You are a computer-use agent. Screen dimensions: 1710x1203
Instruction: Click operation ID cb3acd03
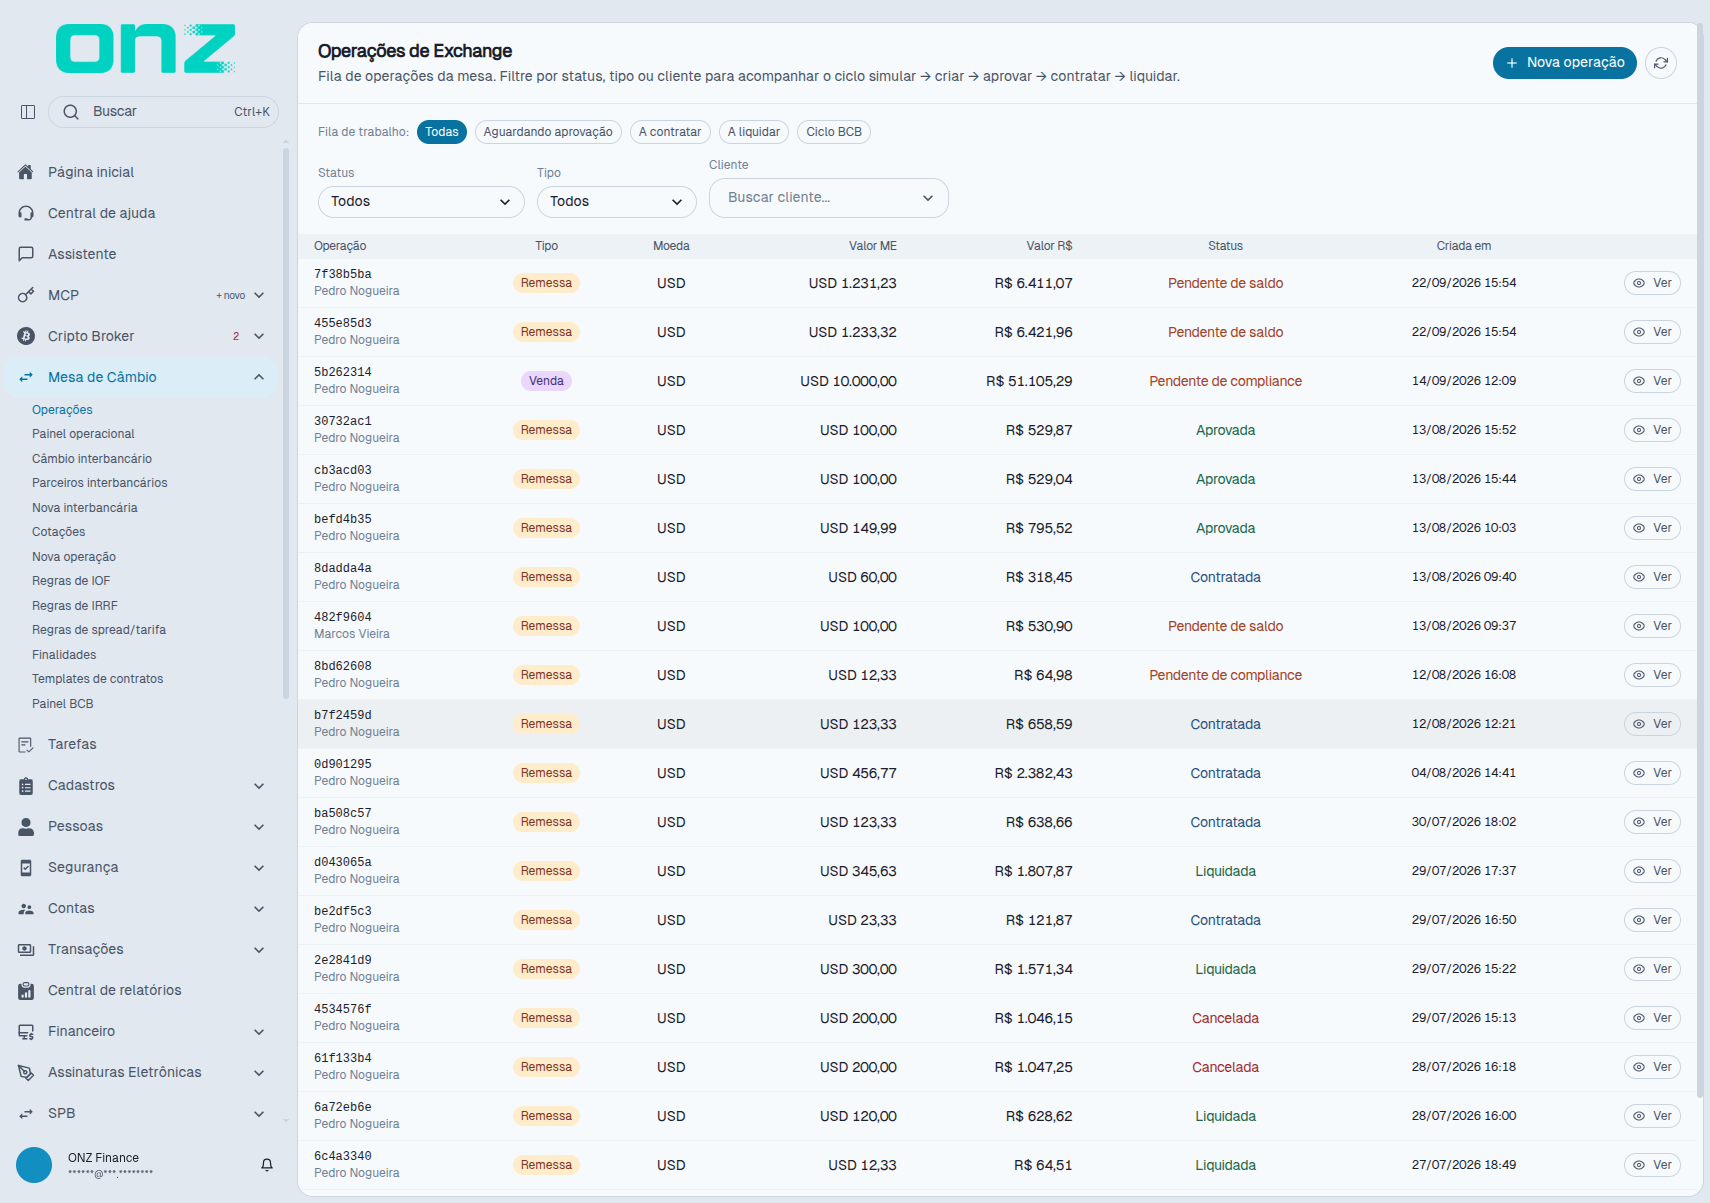click(343, 470)
